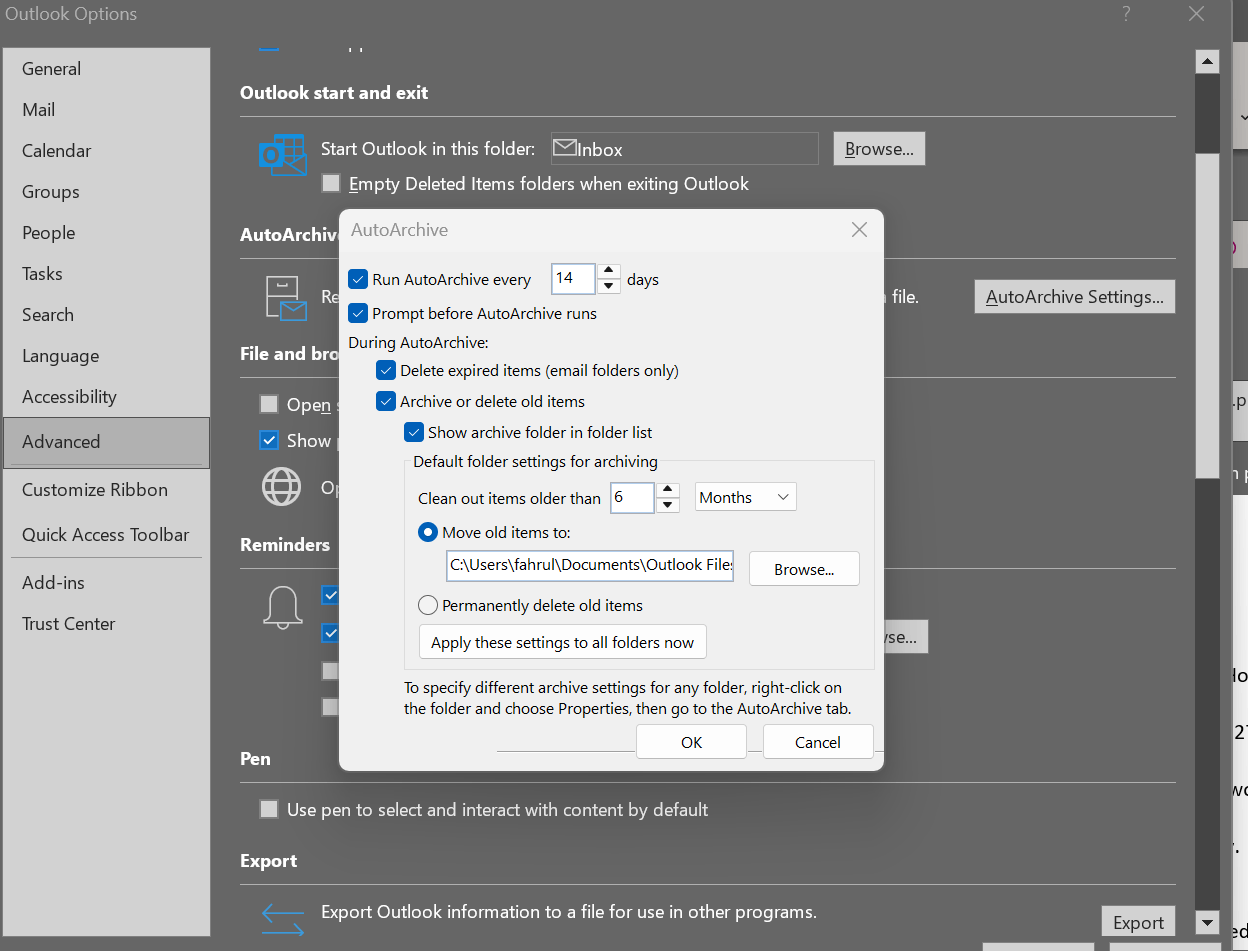Click the Help question mark icon
The image size is (1248, 951).
(x=1126, y=14)
